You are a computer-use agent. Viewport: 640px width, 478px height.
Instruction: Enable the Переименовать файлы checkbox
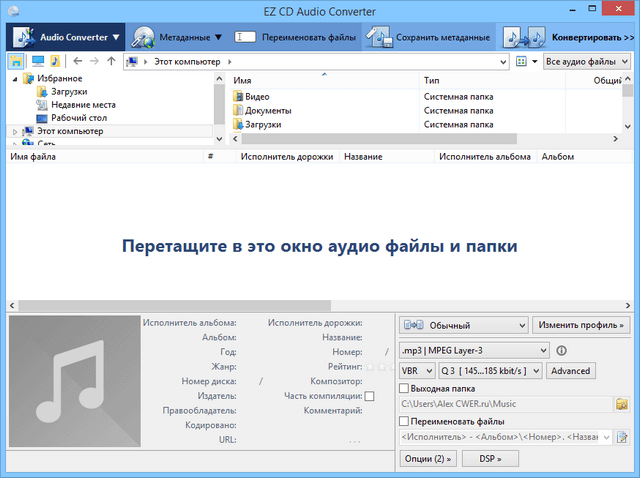pyautogui.click(x=404, y=421)
